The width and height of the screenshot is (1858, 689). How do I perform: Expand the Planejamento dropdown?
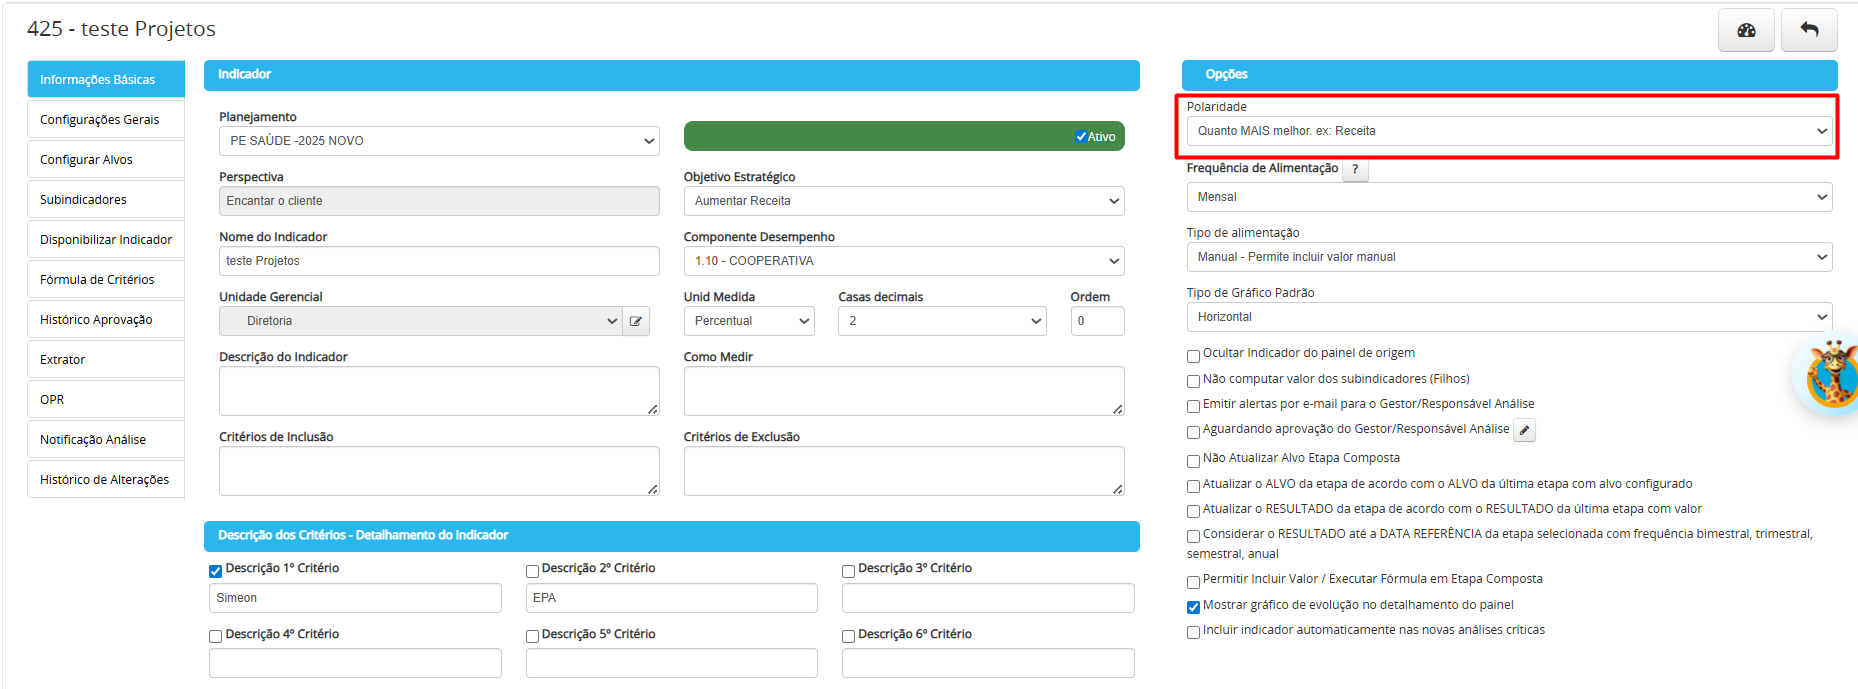pos(439,141)
